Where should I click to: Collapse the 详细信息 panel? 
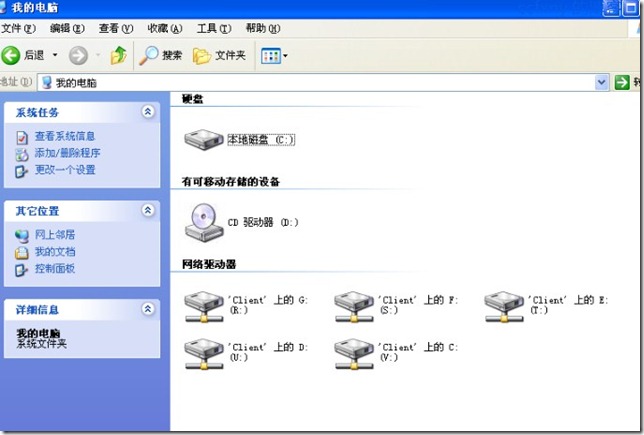148,309
